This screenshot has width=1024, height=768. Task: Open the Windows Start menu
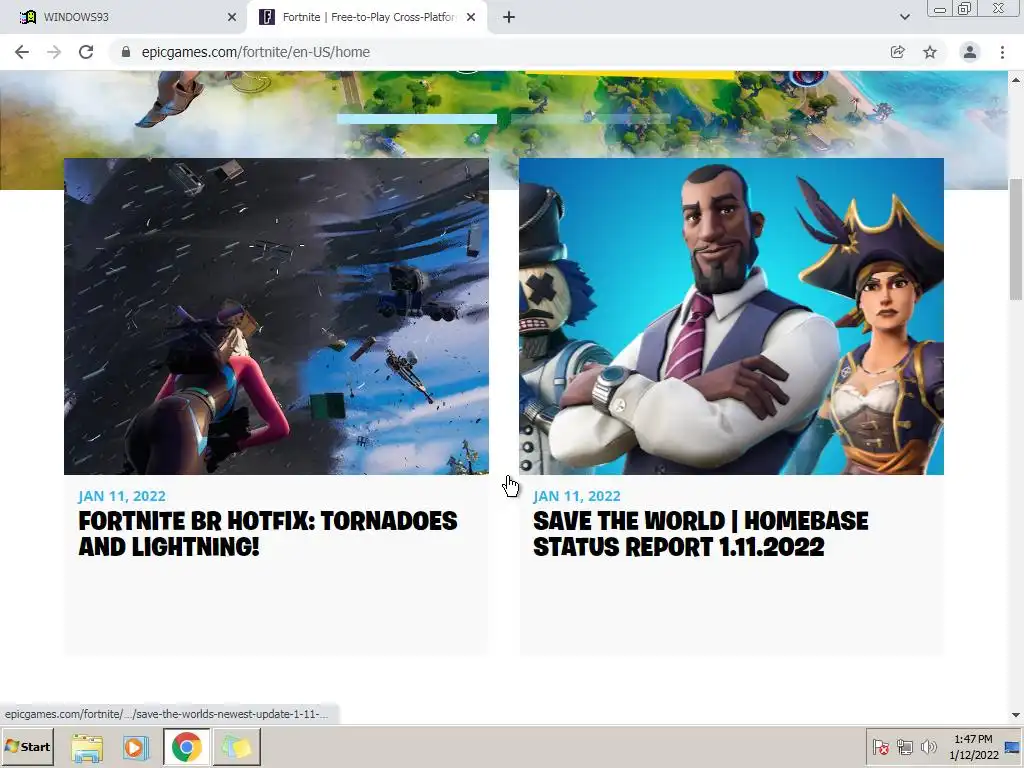tap(27, 747)
